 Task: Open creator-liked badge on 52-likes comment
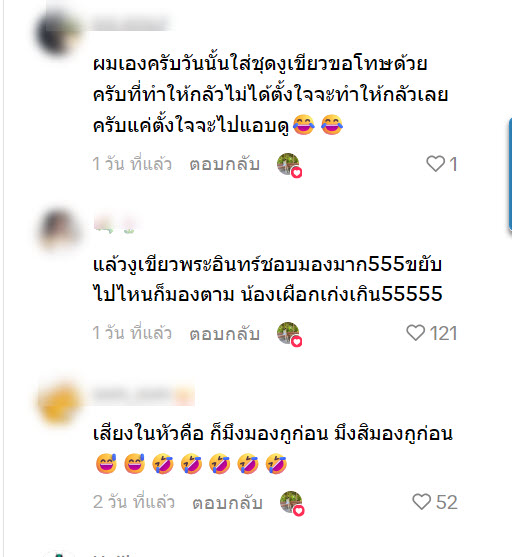coord(292,503)
